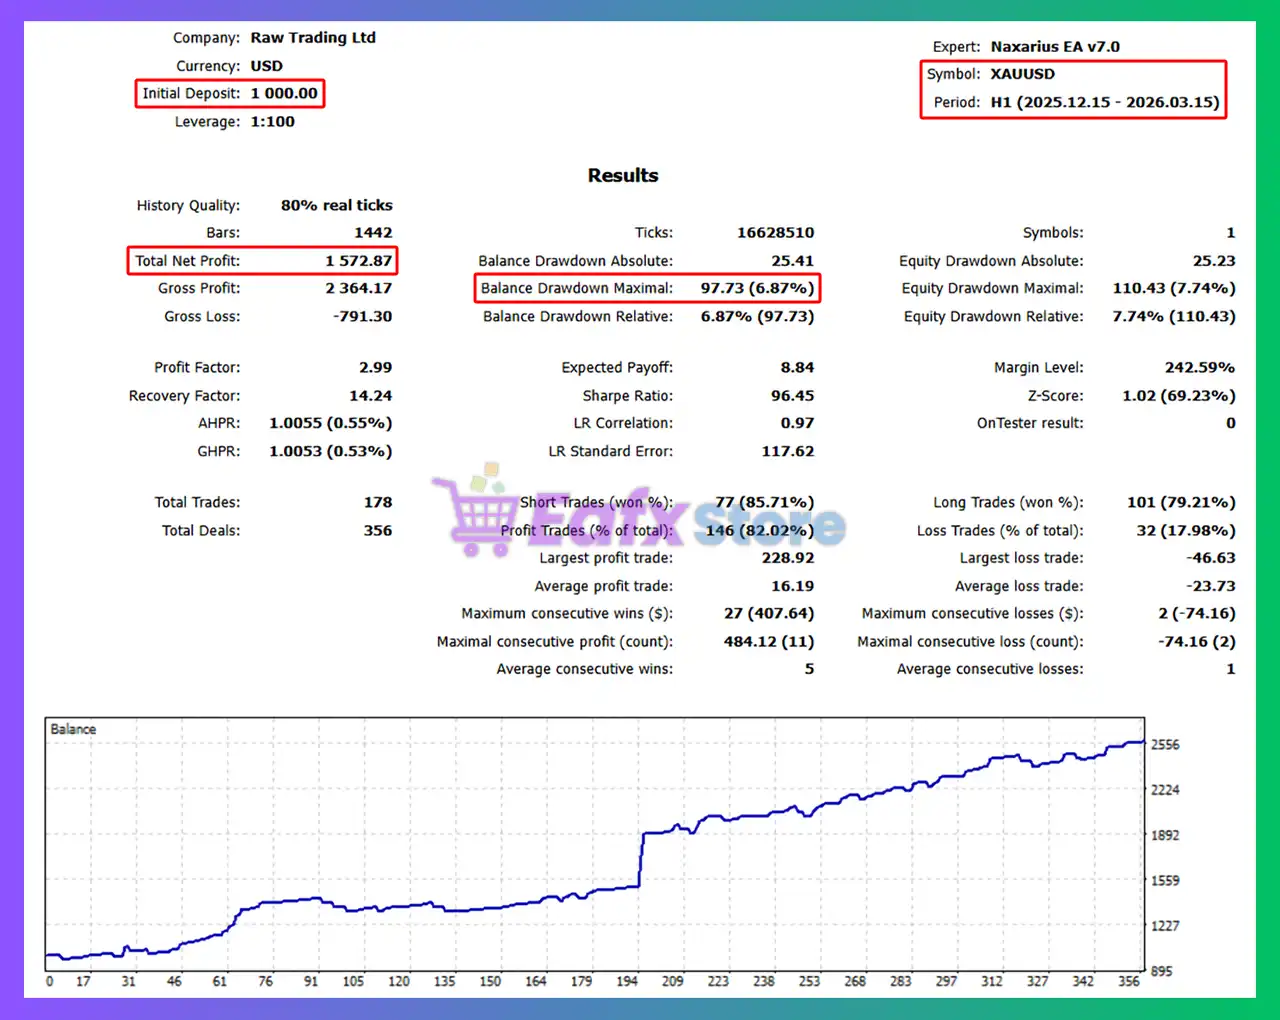Select the Initial Deposit value 1 000.00
This screenshot has height=1020, width=1280.
coord(285,93)
